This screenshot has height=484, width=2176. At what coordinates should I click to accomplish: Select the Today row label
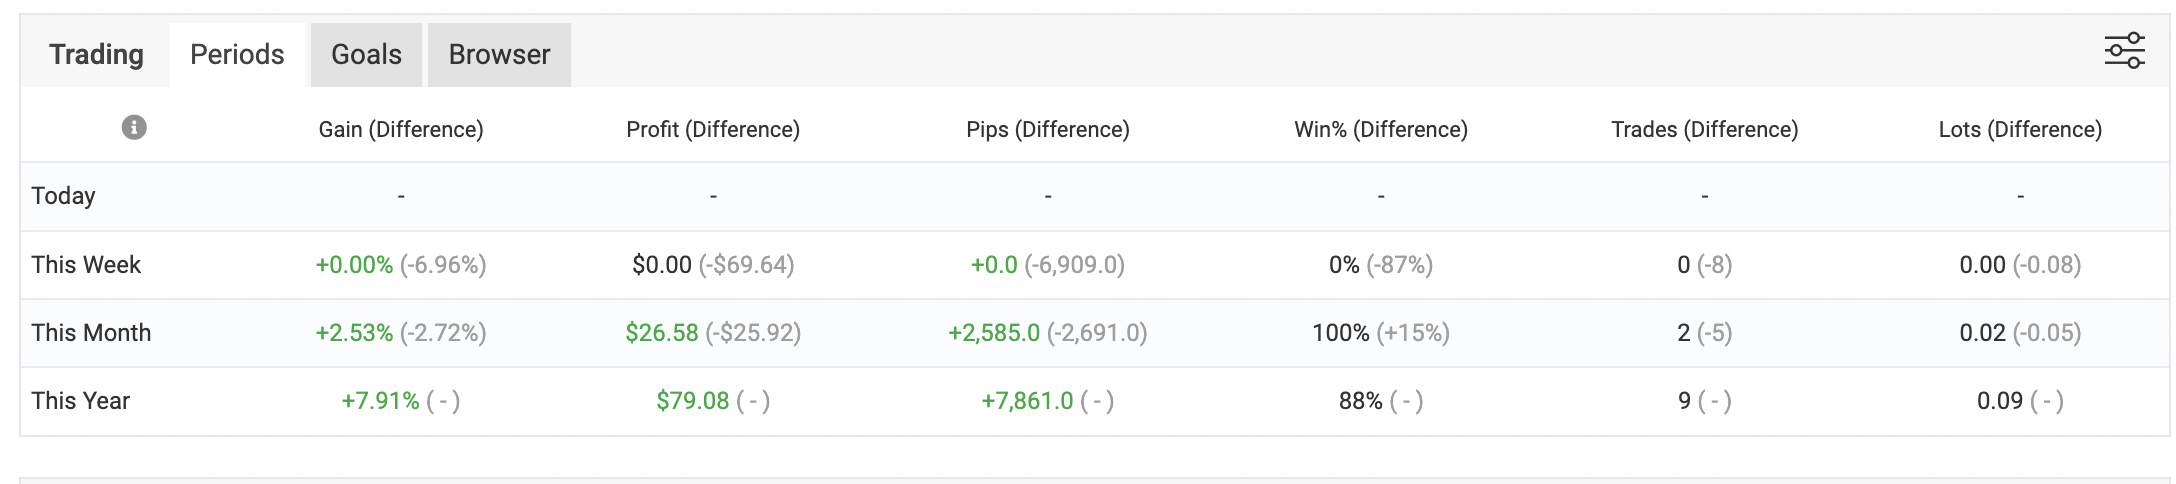63,196
